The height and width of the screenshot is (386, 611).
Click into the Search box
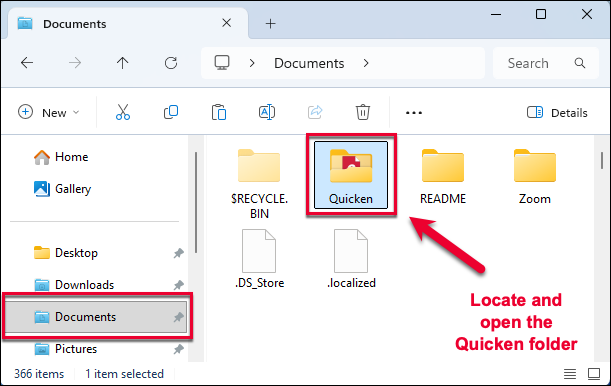click(x=546, y=63)
